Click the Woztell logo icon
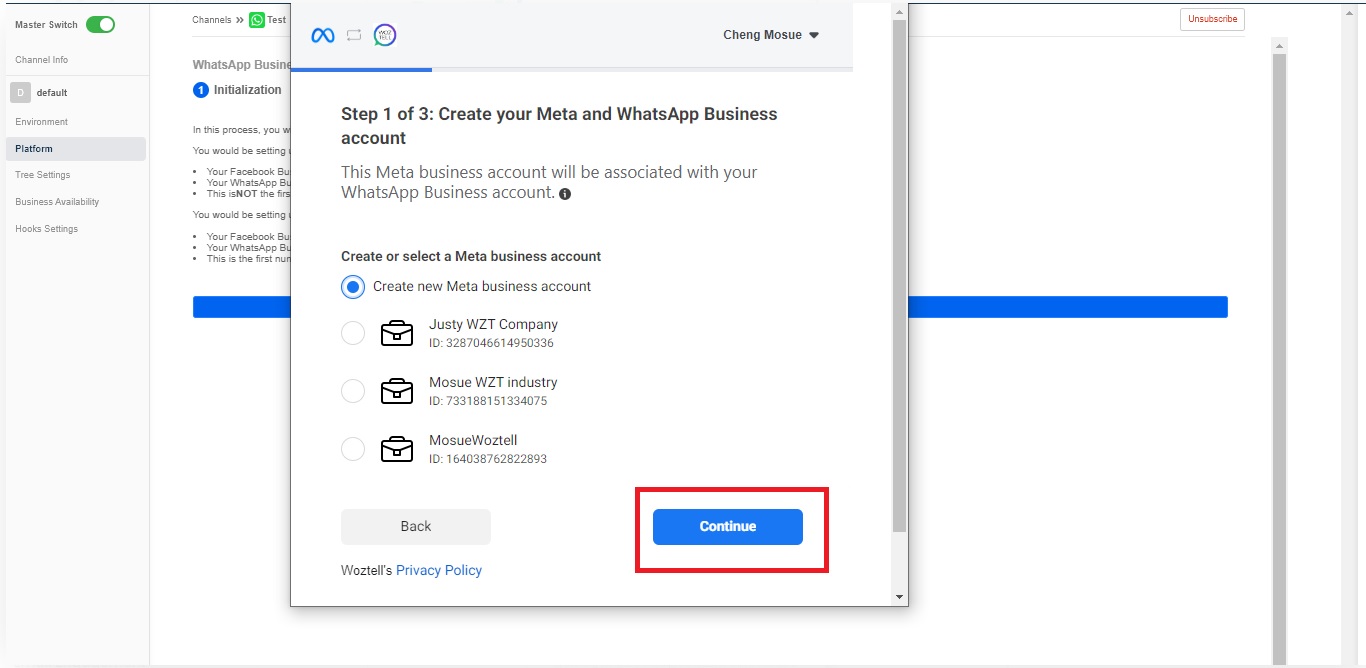The height and width of the screenshot is (668, 1366). [385, 35]
